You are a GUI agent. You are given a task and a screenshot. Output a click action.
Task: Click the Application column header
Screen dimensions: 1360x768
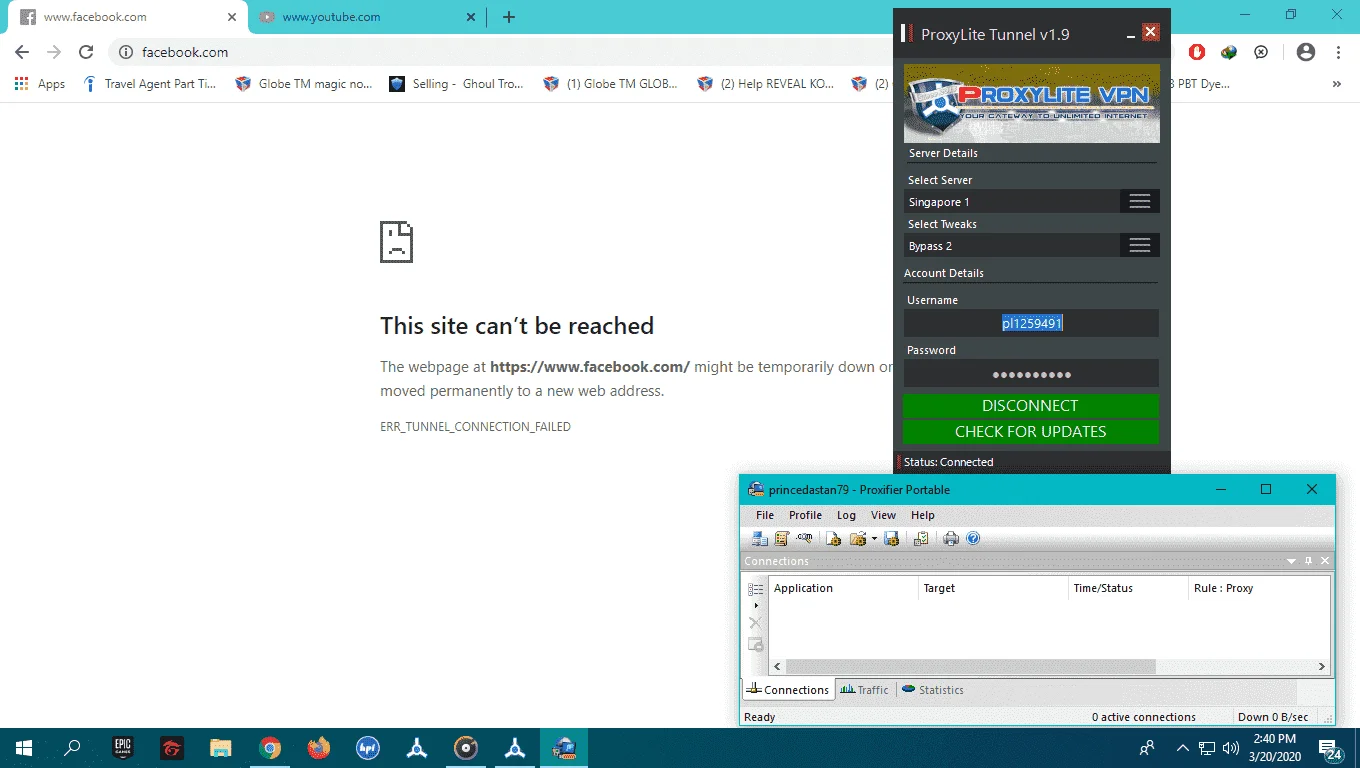[843, 588]
